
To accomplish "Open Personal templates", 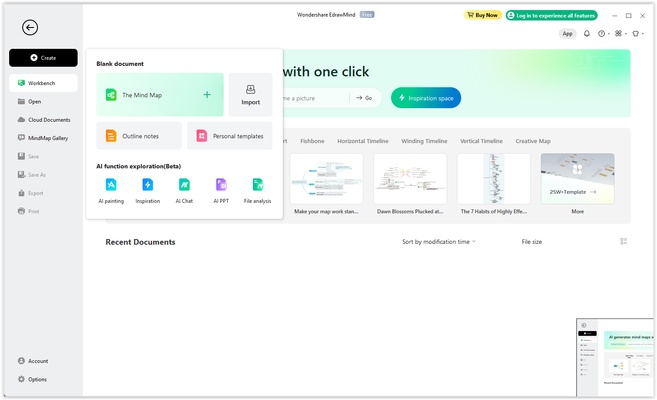I will (230, 136).
